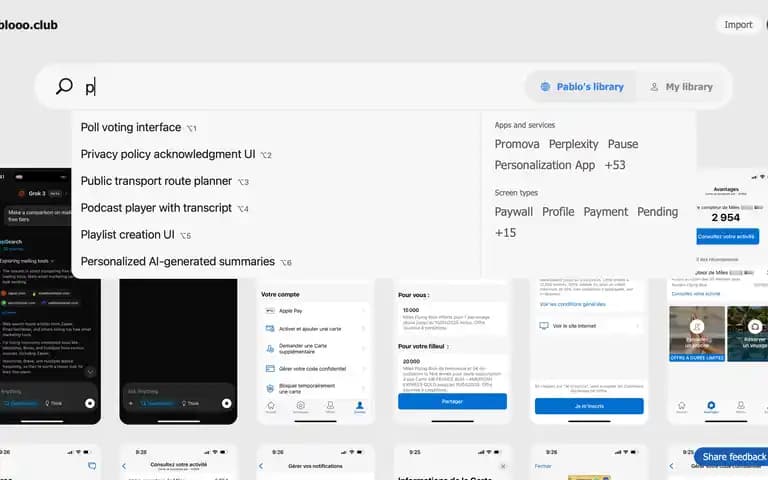Image resolution: width=768 pixels, height=480 pixels.
Task: Click the 'Pour vous' 15 000 offer card
Action: pyautogui.click(x=452, y=319)
